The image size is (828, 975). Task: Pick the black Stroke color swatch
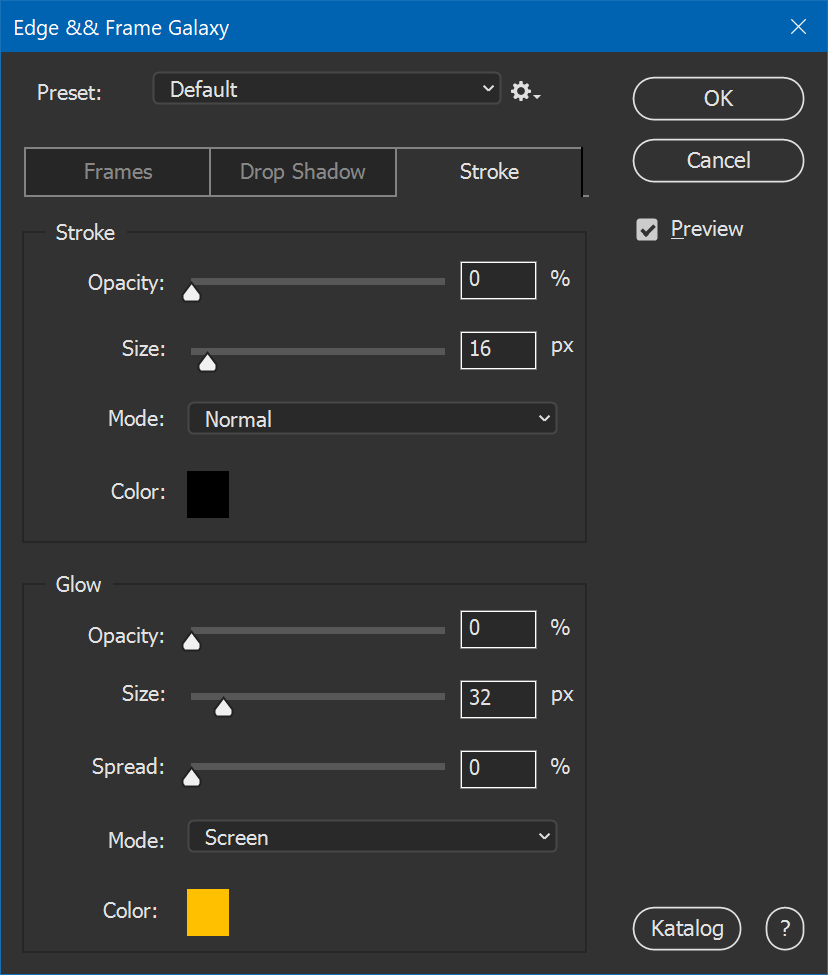coord(208,494)
